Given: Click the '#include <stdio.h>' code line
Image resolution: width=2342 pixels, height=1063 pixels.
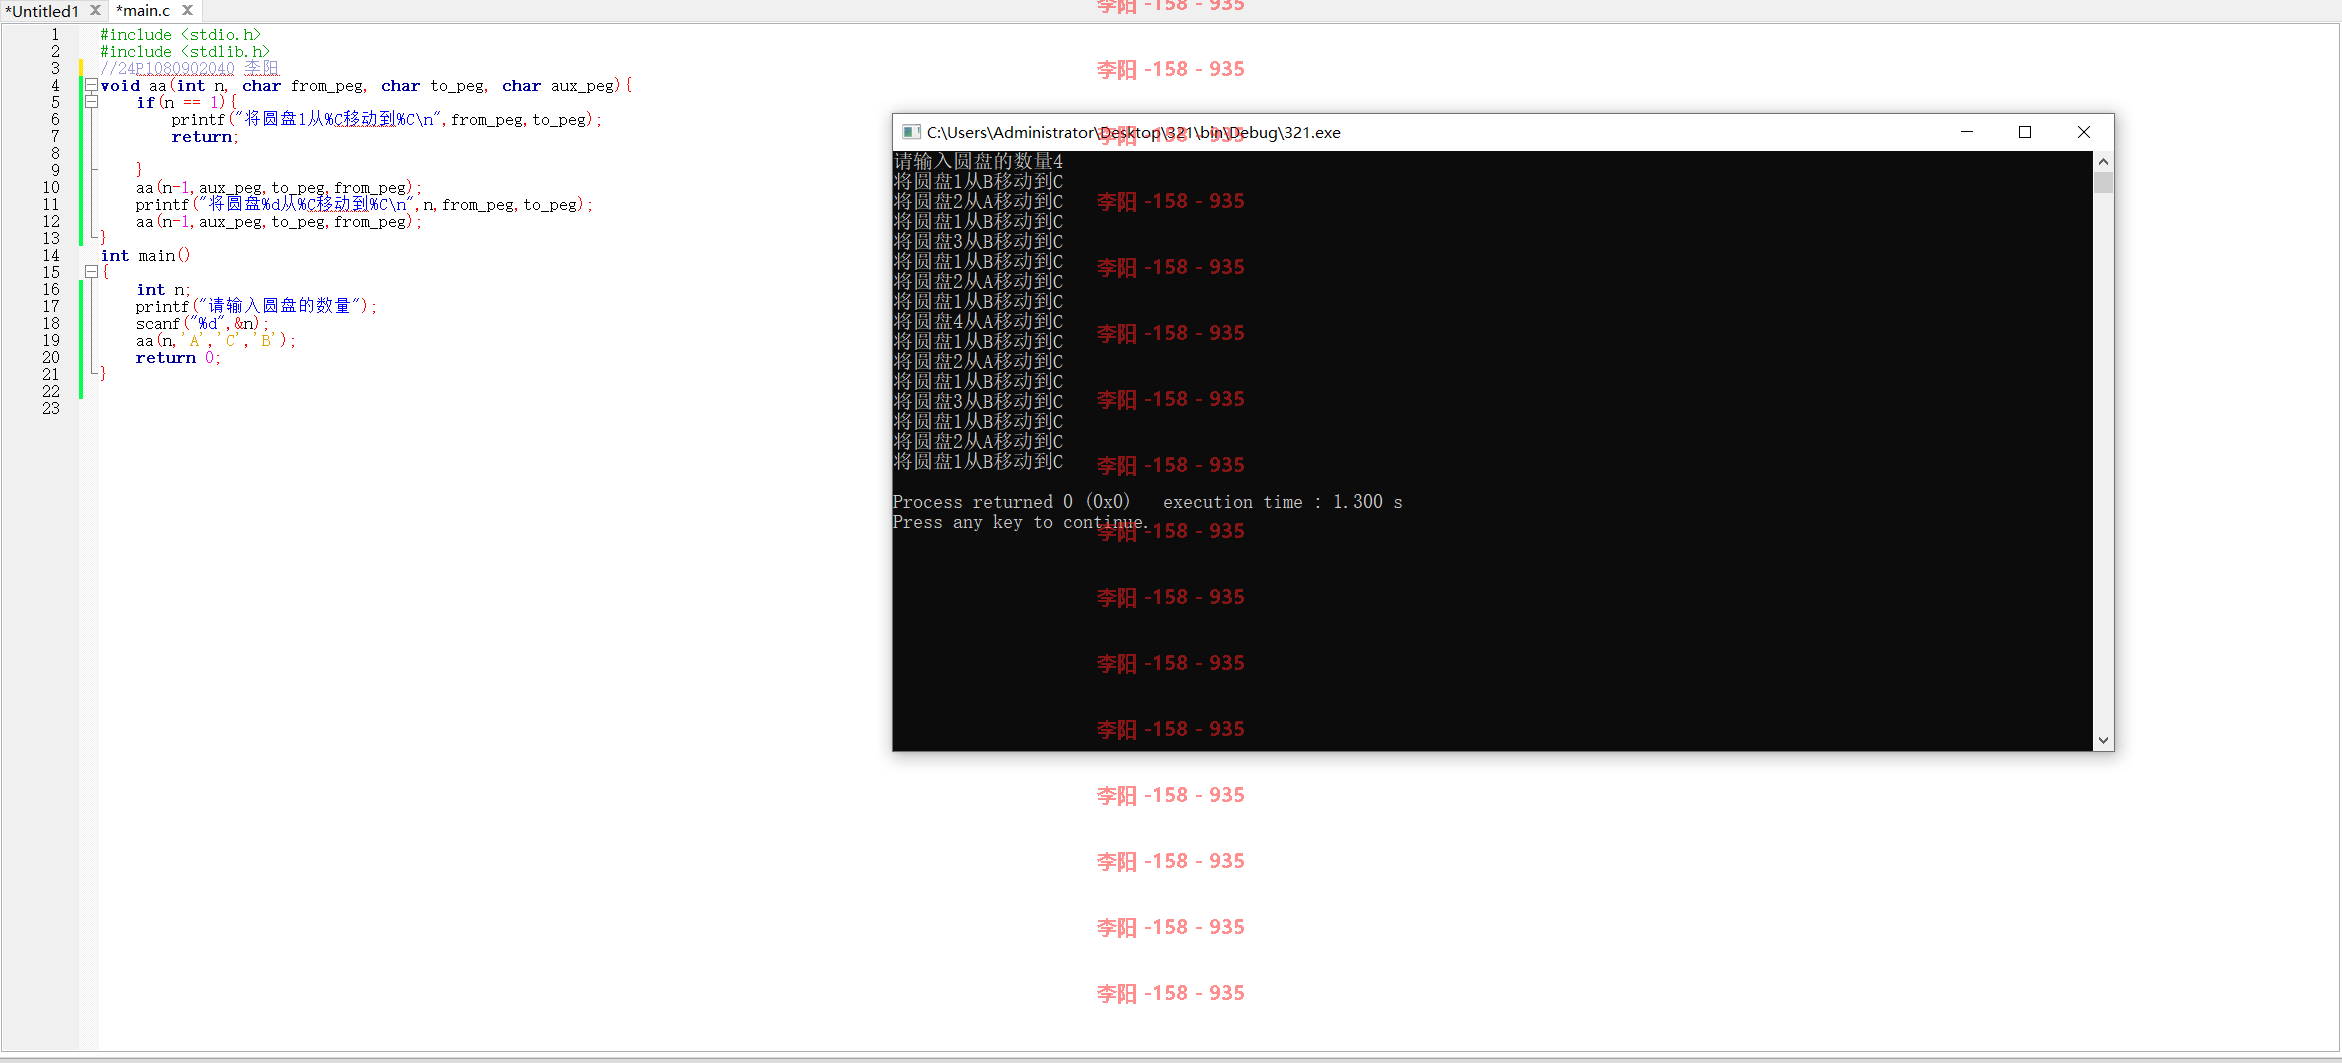Looking at the screenshot, I should 180,35.
